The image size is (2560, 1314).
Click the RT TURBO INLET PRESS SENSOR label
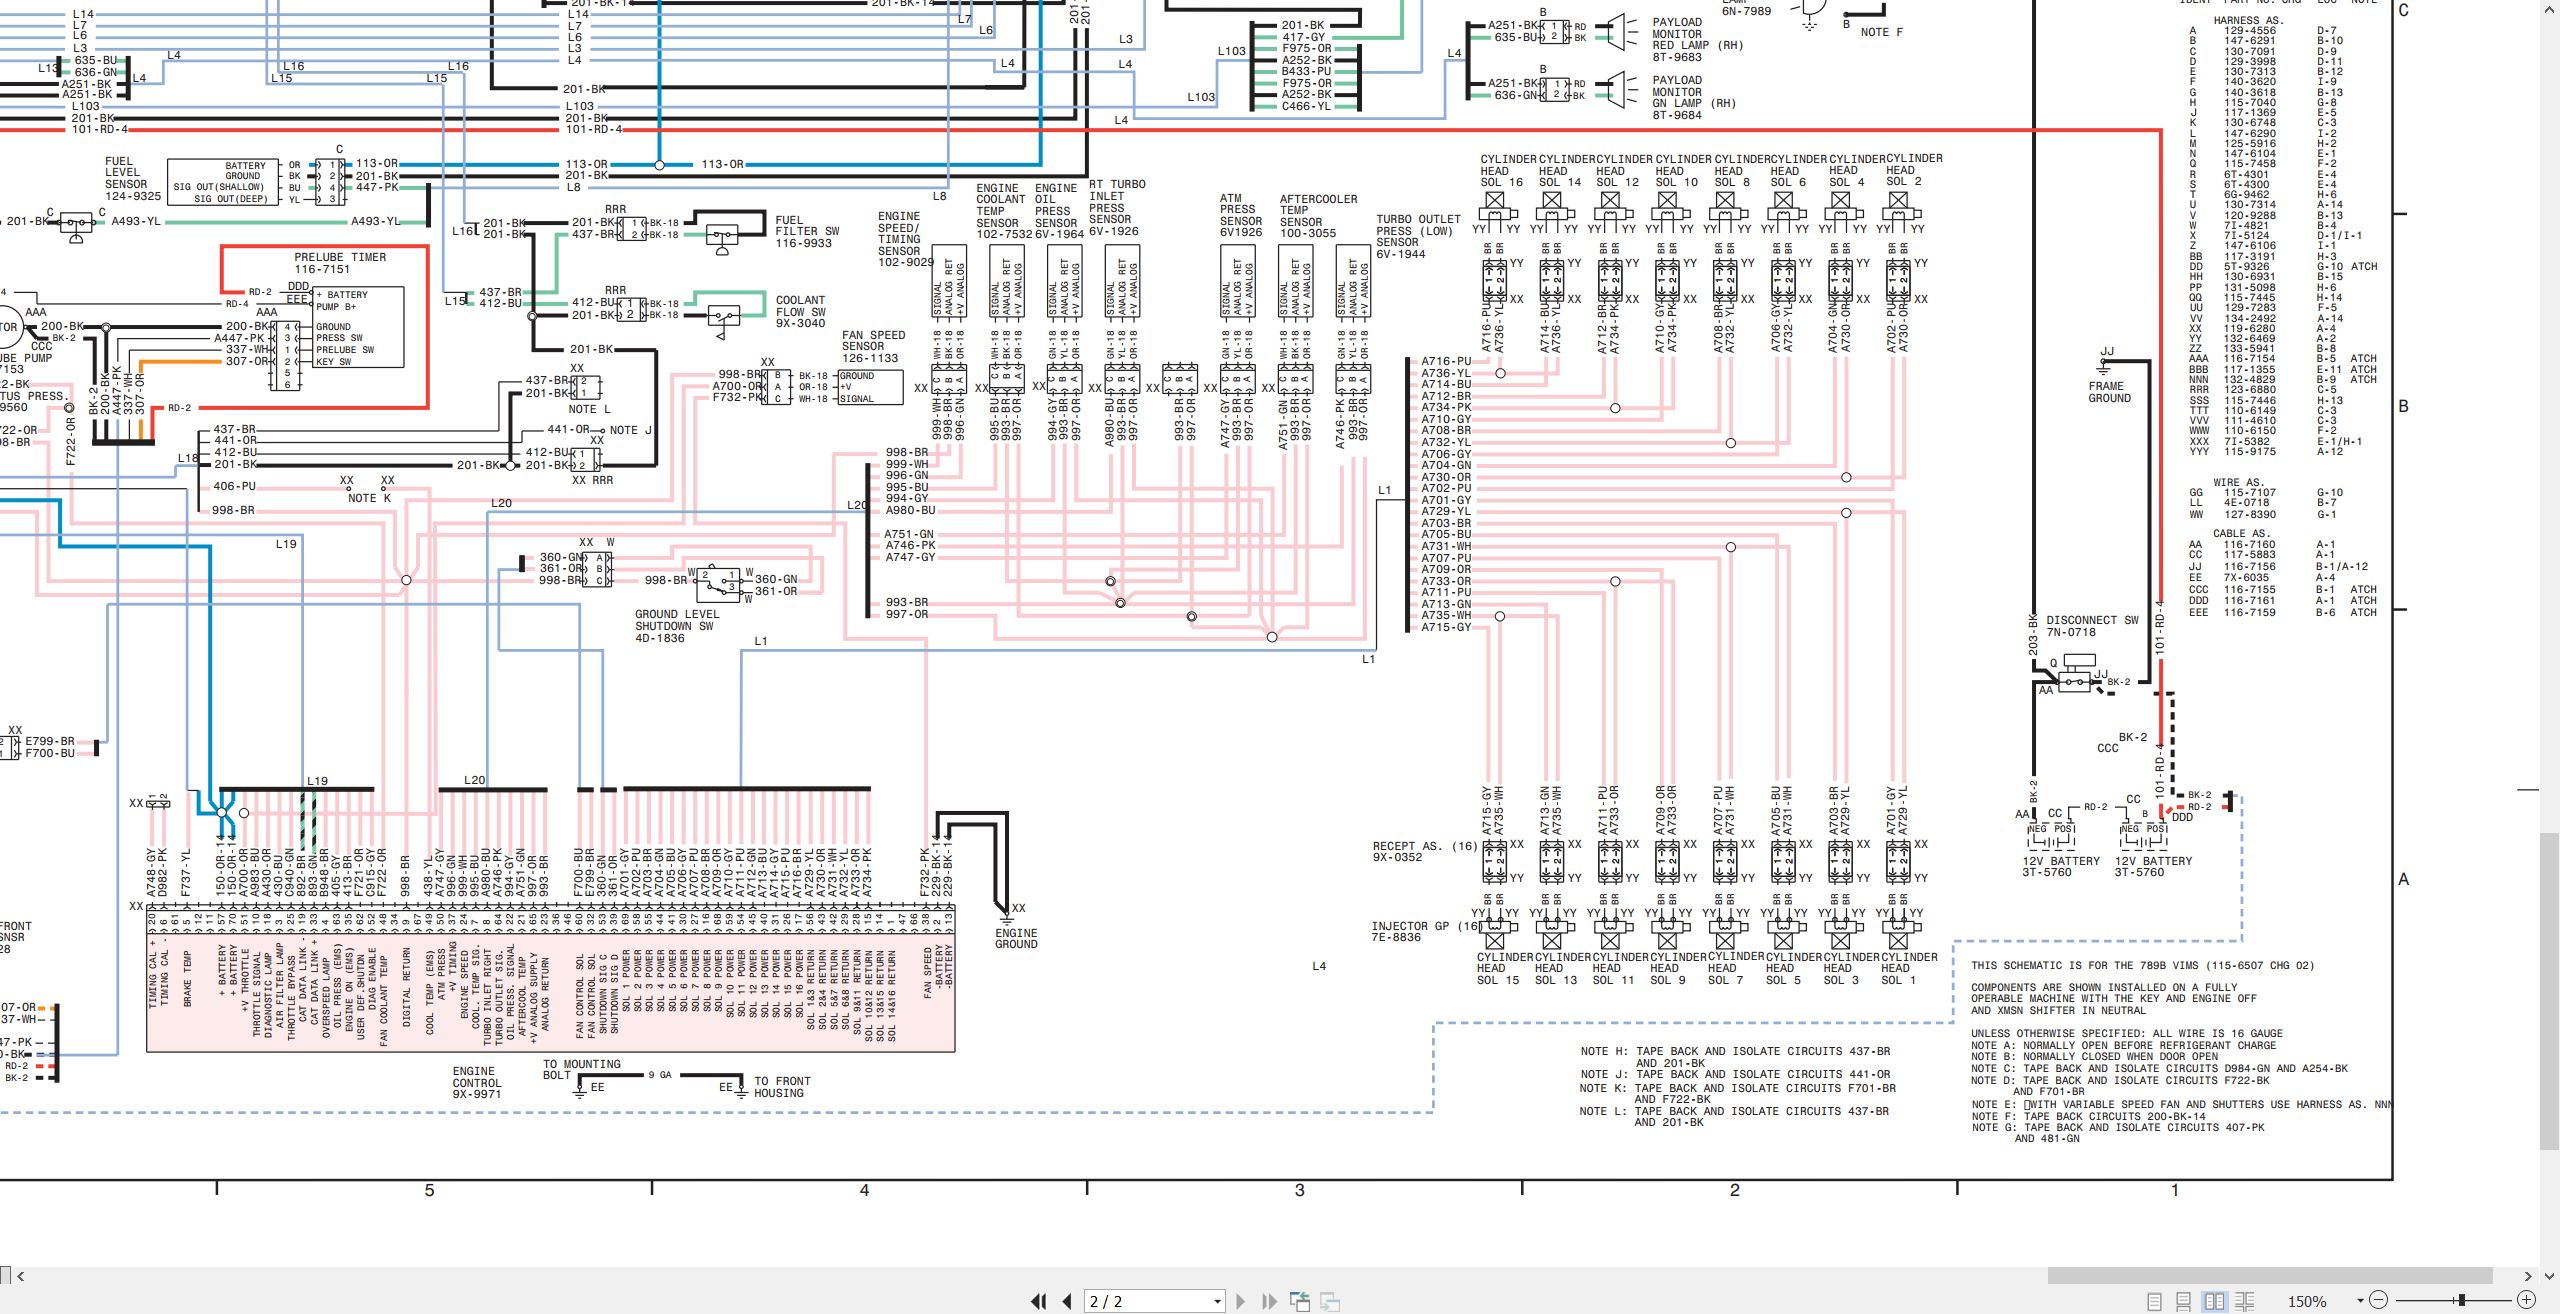(x=1116, y=208)
